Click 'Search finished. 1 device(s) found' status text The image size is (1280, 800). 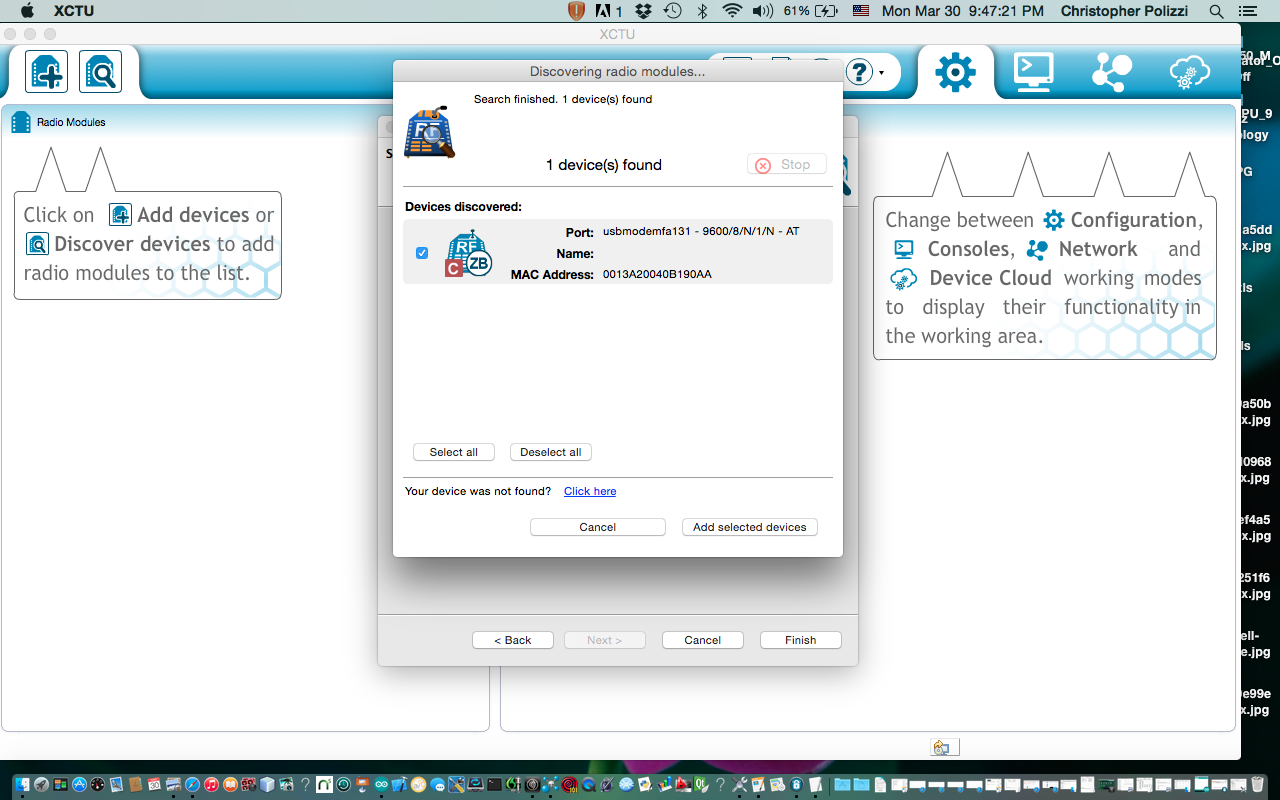tap(563, 99)
